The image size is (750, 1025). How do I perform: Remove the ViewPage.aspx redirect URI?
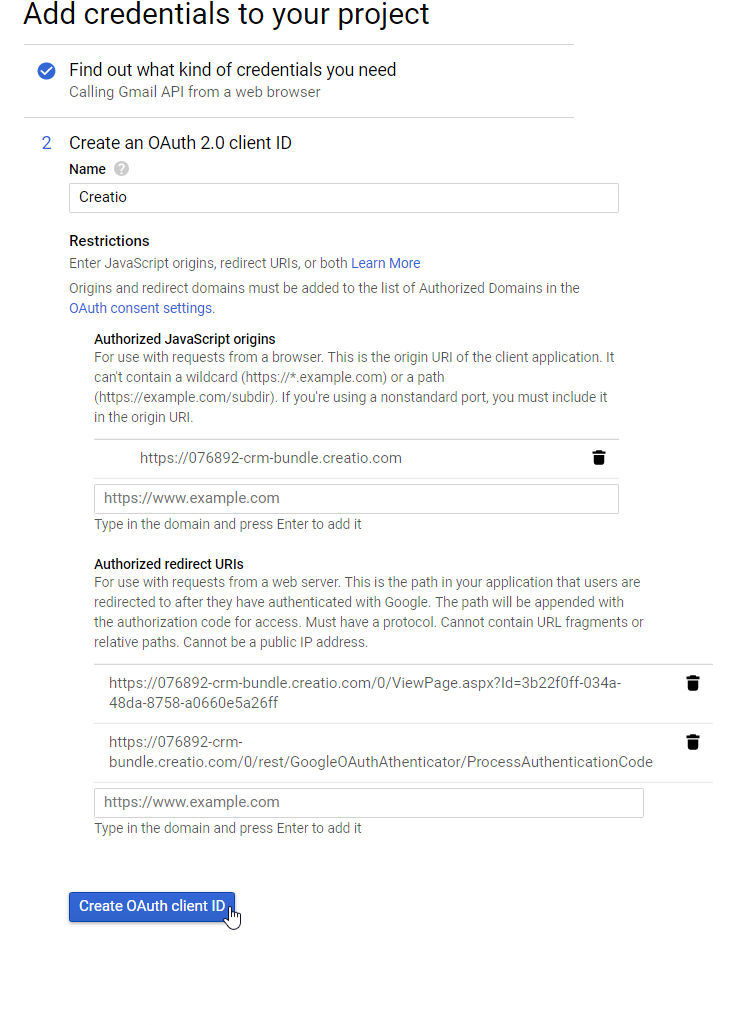coord(693,683)
